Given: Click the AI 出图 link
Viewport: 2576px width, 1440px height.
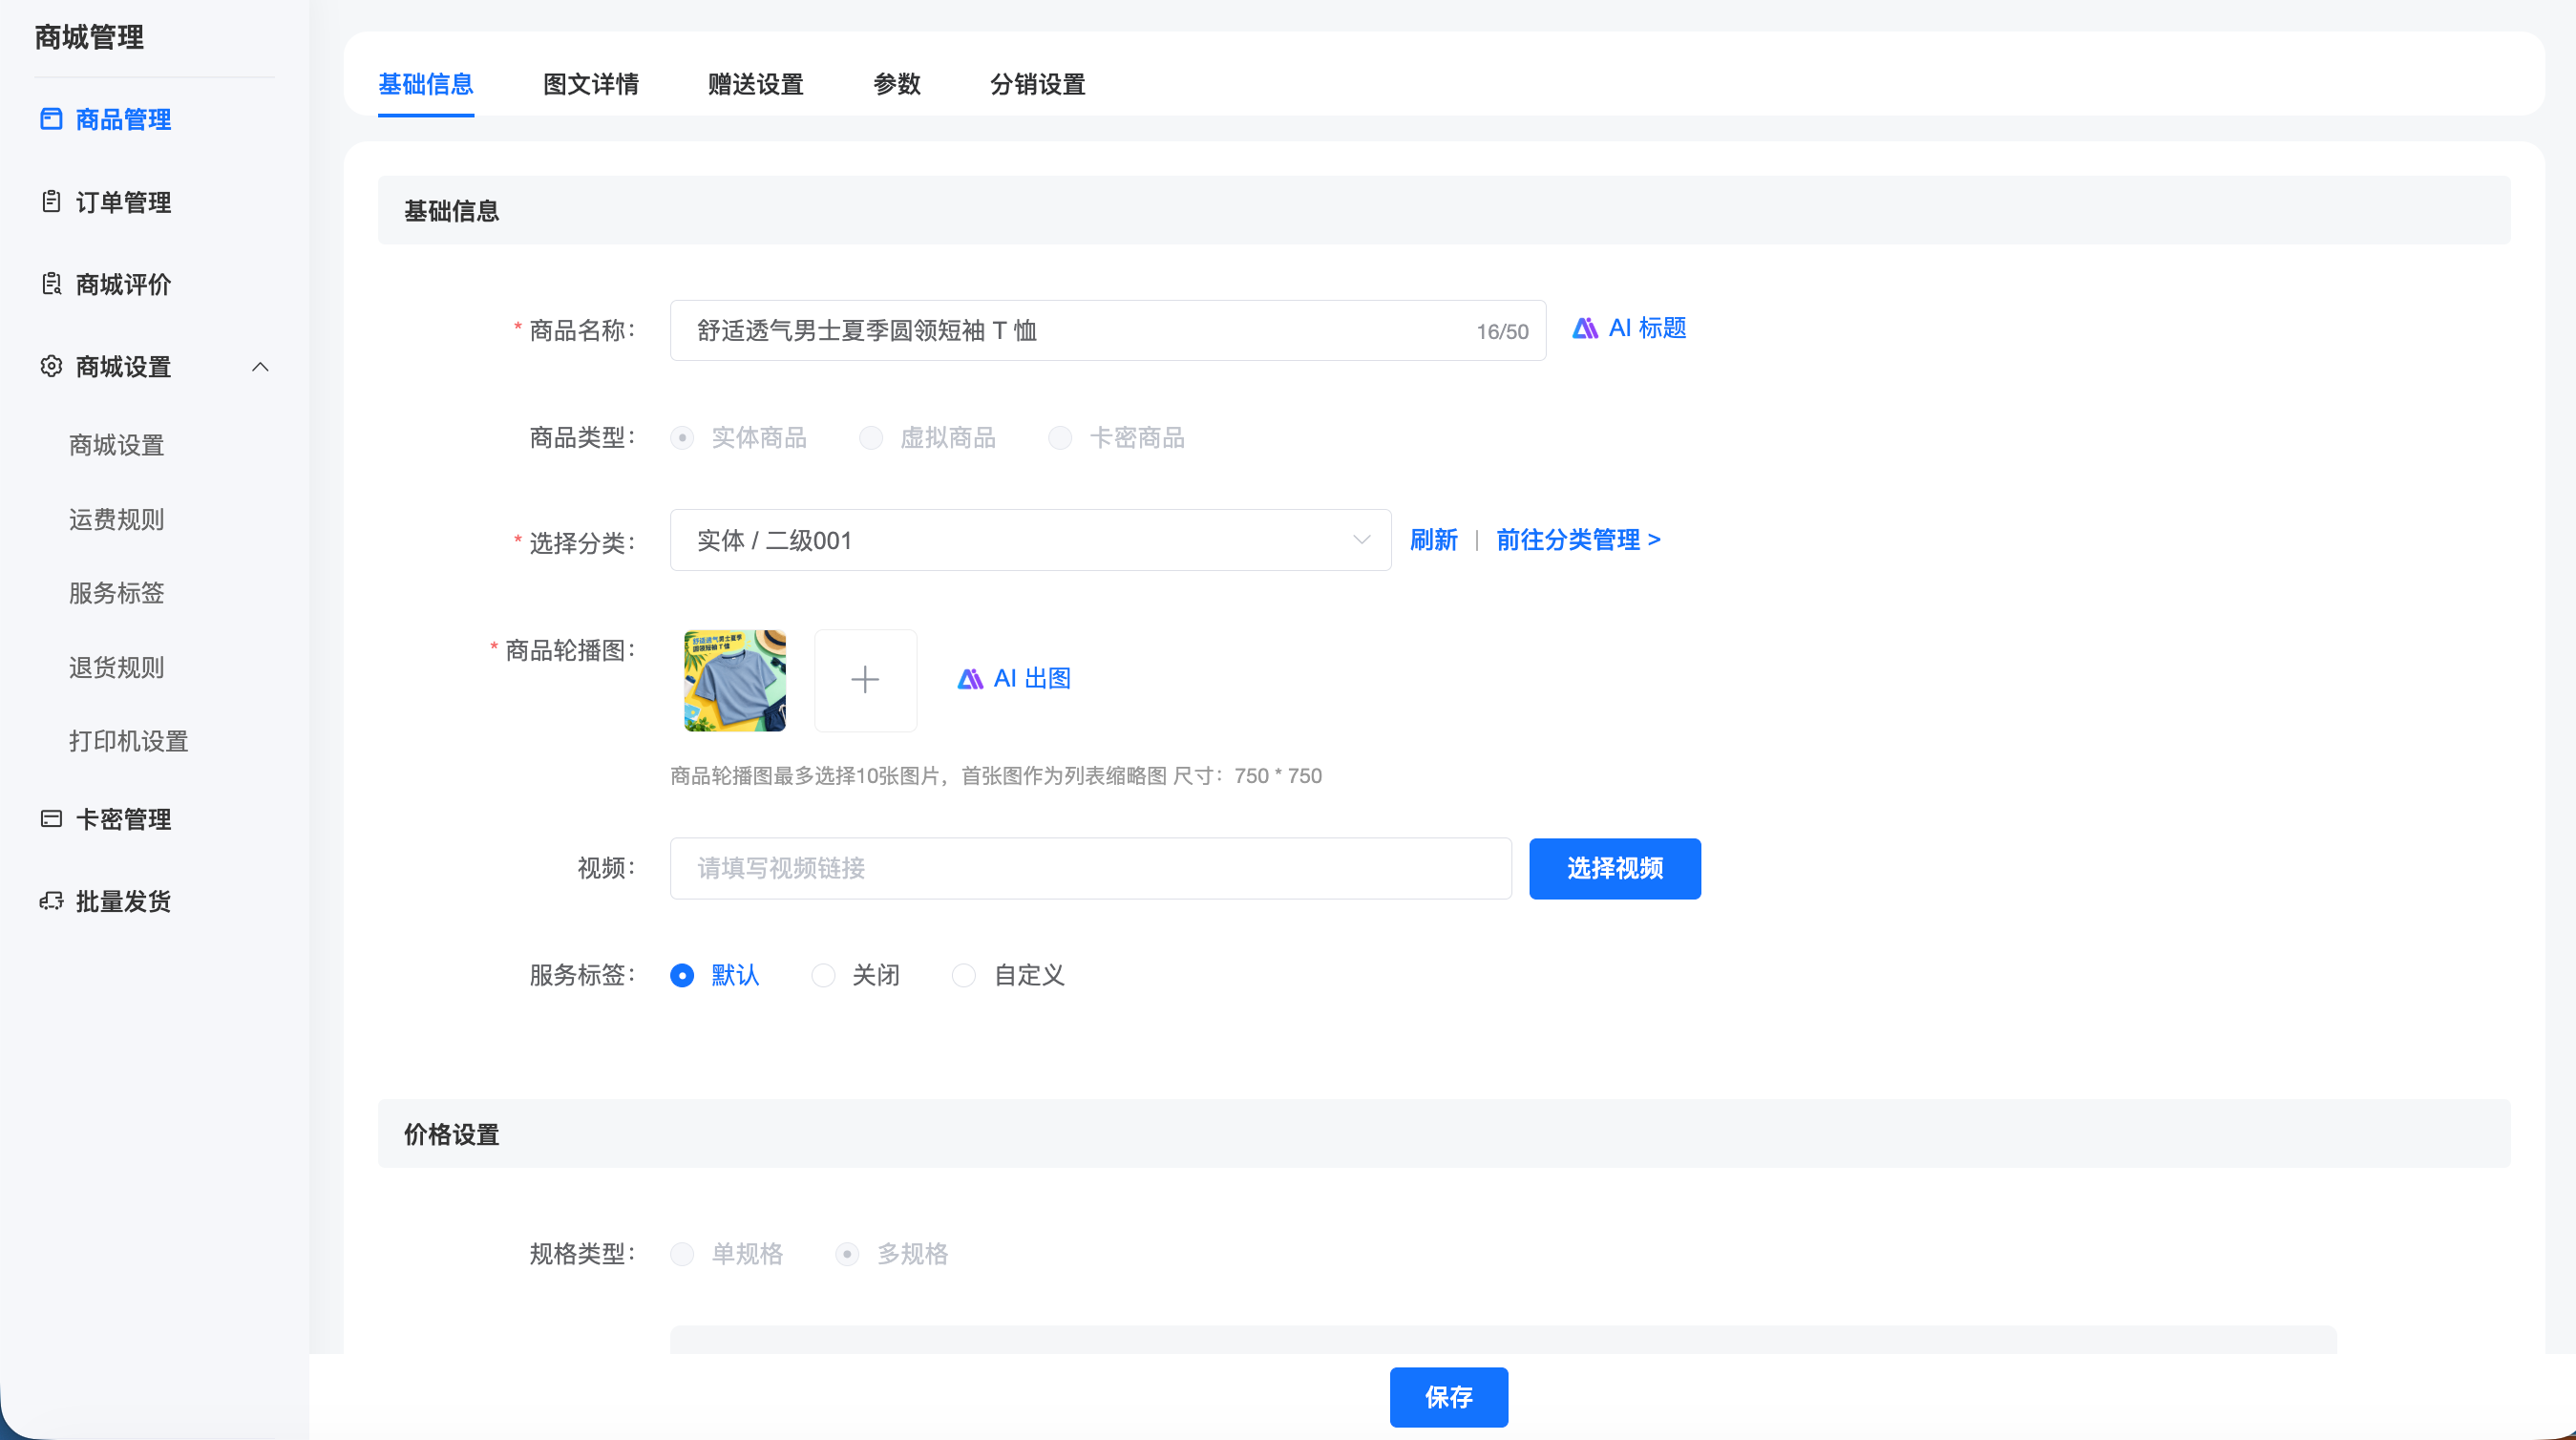Looking at the screenshot, I should coord(1015,679).
